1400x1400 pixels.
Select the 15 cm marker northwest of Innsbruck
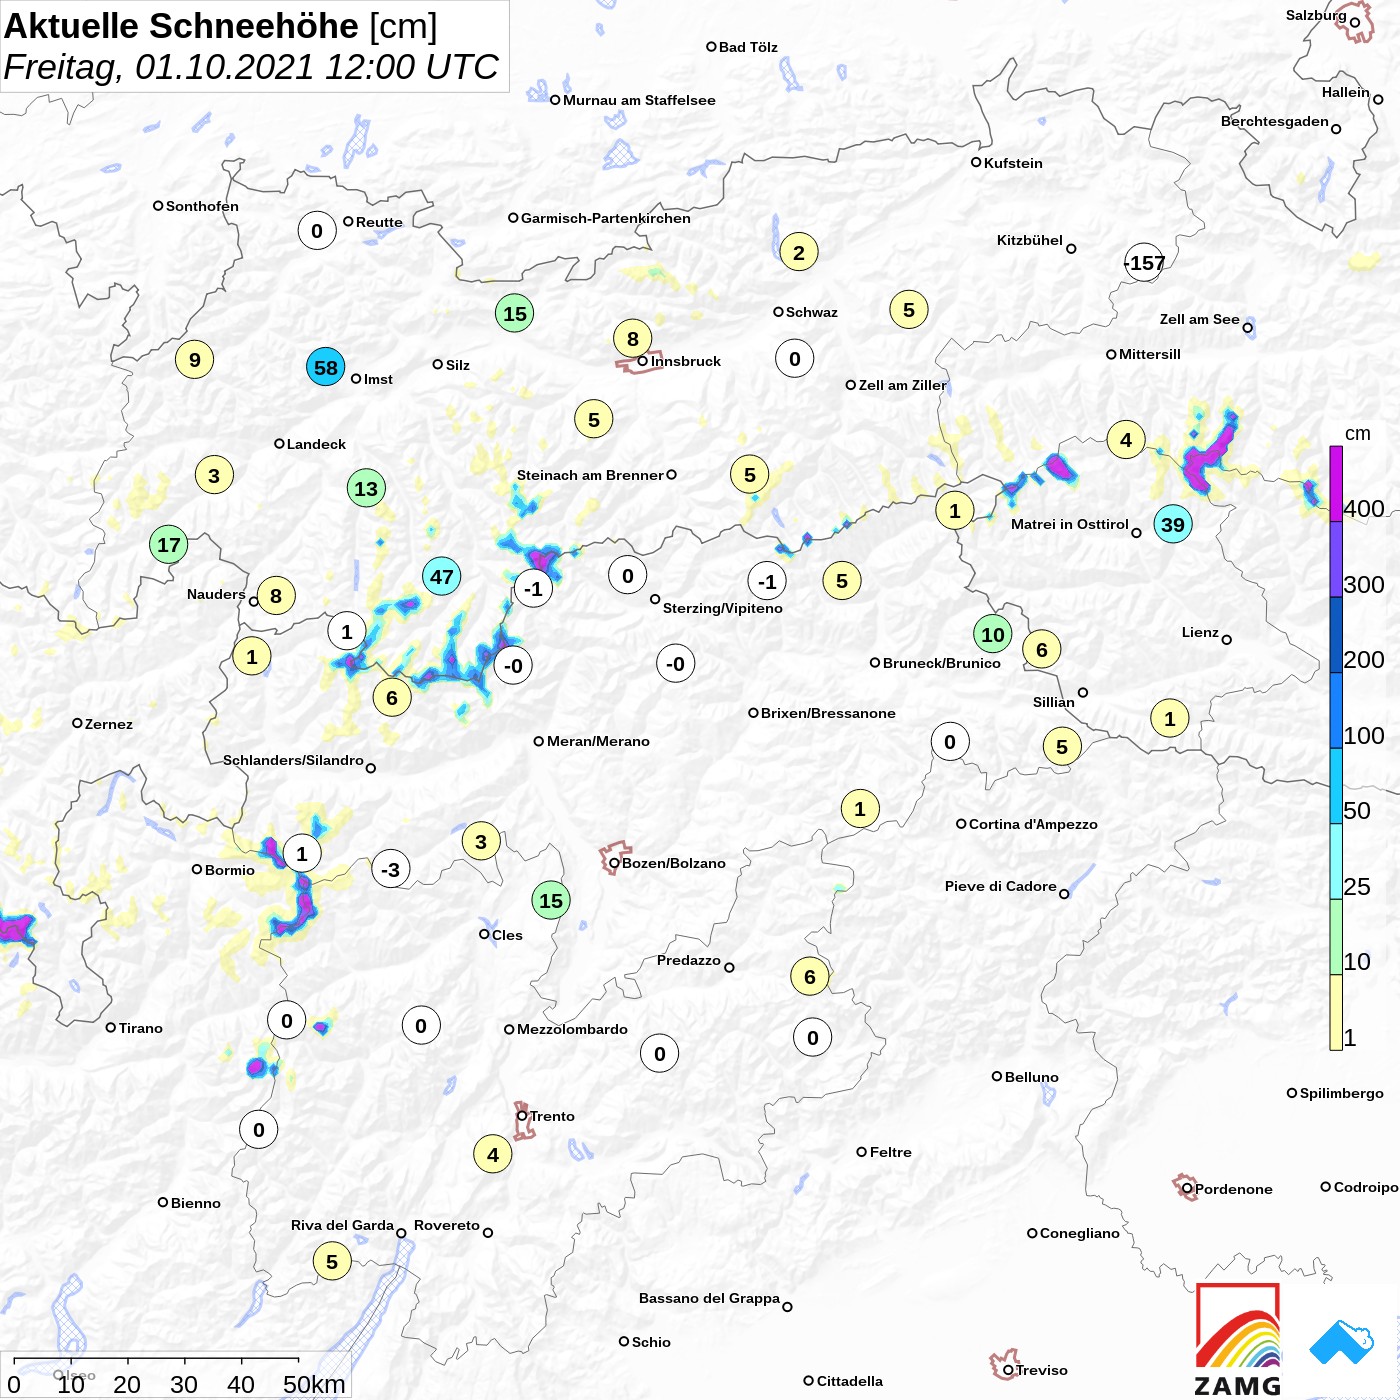[x=515, y=313]
